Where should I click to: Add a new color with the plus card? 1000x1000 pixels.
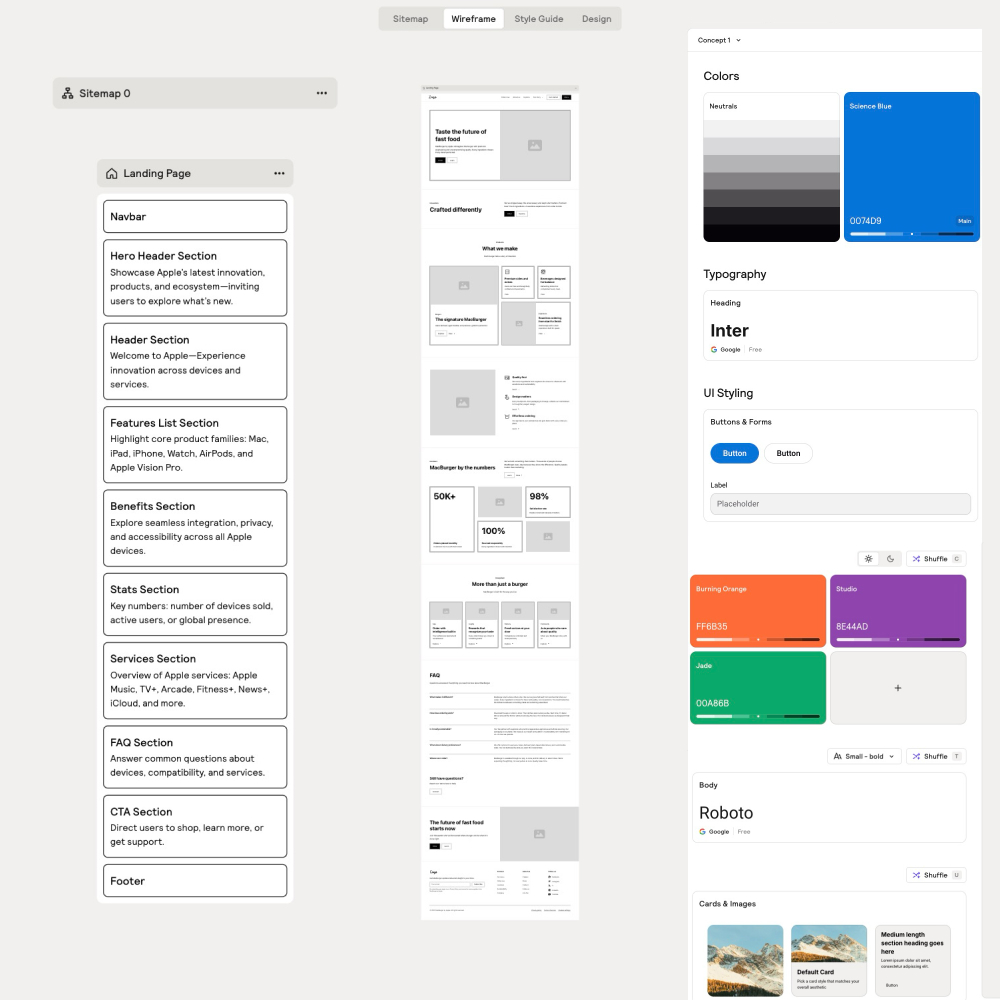[x=898, y=688]
